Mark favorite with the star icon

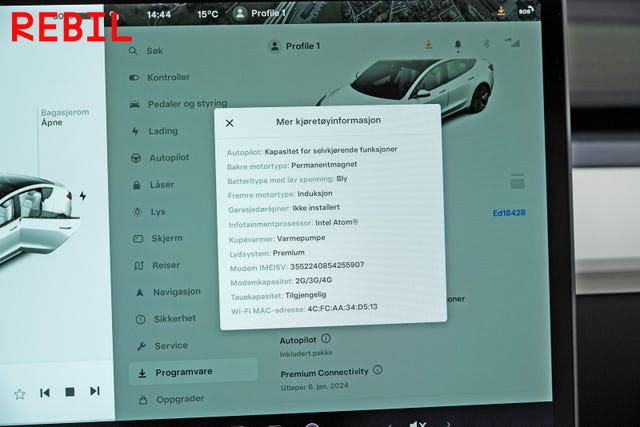[x=20, y=394]
